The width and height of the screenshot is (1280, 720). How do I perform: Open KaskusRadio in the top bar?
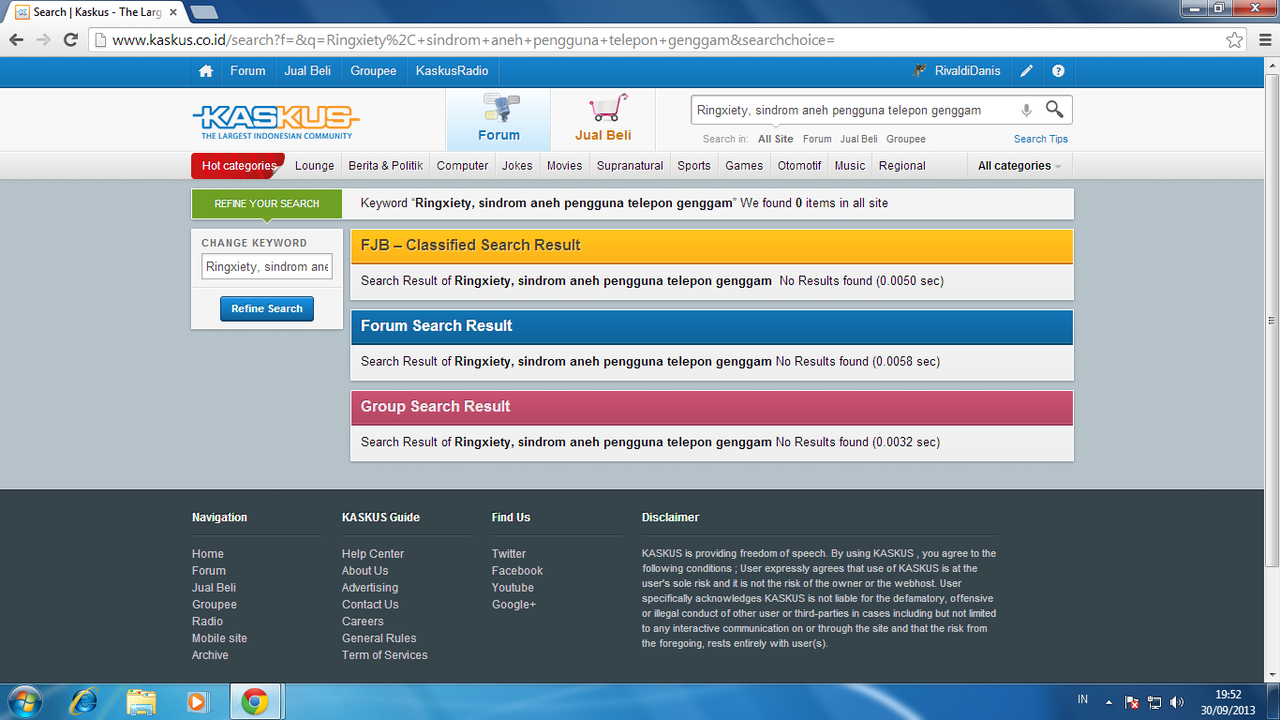coord(452,71)
